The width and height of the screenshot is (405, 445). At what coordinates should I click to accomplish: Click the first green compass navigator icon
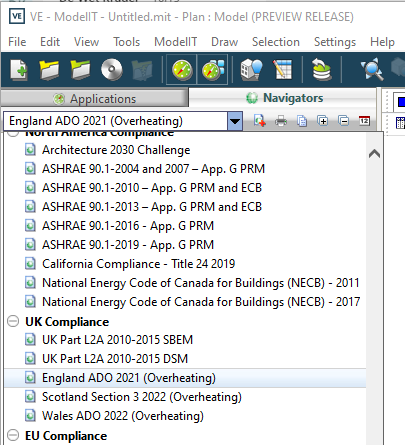point(182,70)
